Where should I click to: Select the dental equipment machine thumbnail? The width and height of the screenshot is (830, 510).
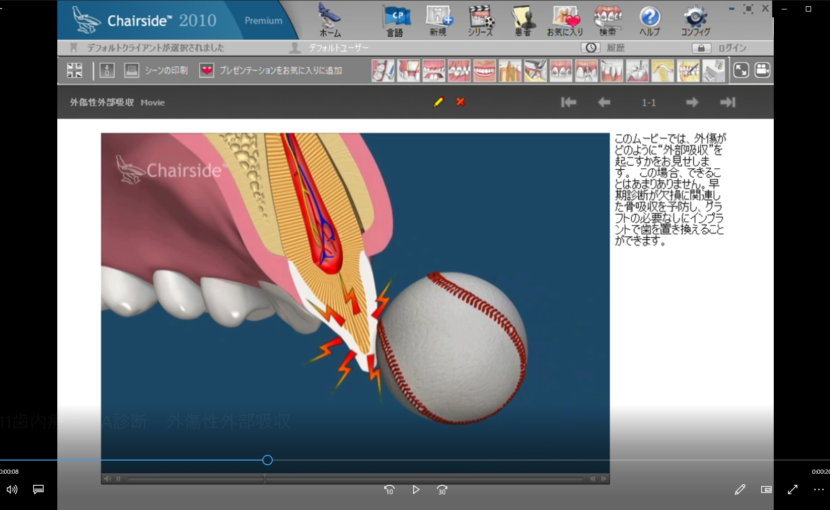coord(713,70)
